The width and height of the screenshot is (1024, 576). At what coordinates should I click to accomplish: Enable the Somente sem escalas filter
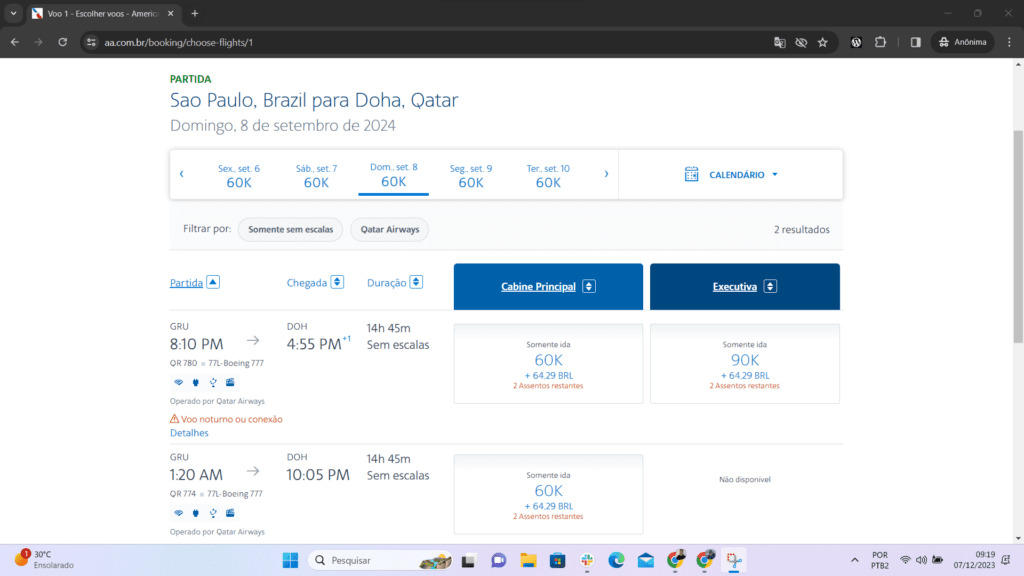click(290, 229)
